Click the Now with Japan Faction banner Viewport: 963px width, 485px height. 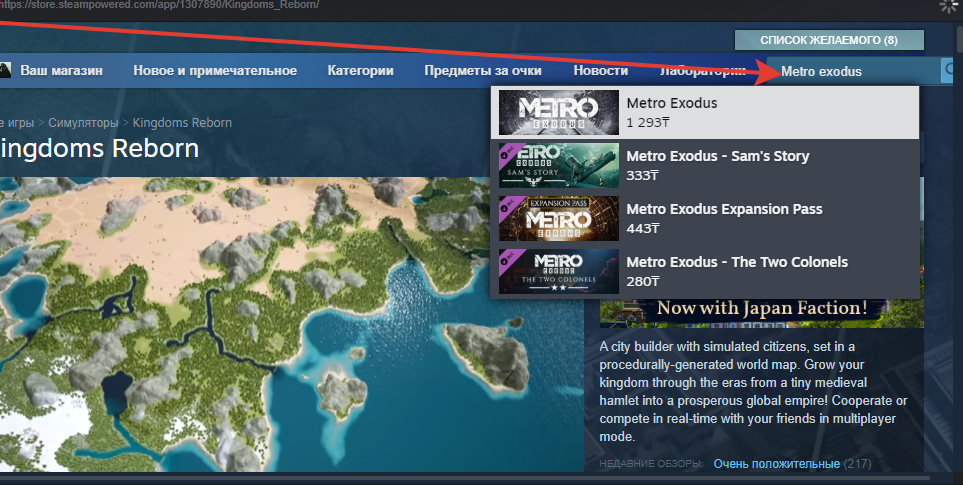(x=762, y=313)
